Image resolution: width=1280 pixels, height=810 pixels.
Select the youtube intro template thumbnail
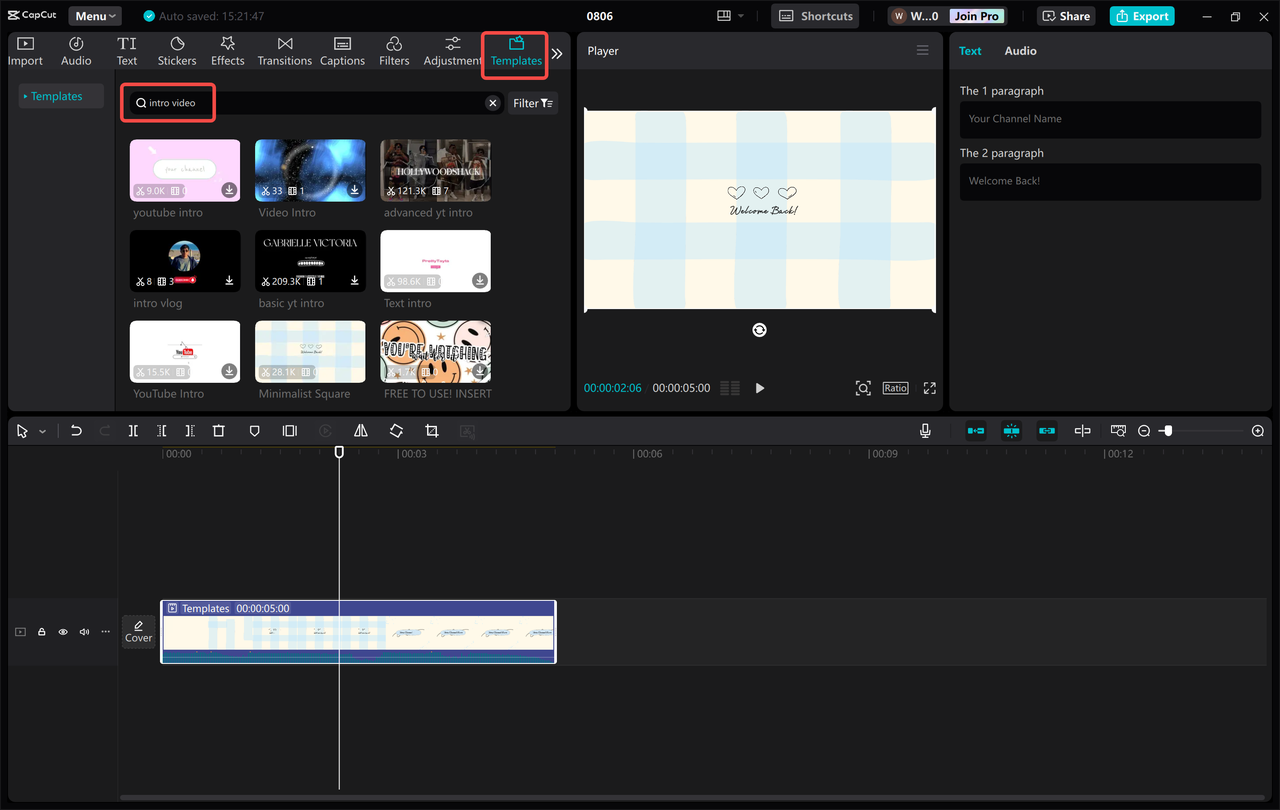point(184,170)
